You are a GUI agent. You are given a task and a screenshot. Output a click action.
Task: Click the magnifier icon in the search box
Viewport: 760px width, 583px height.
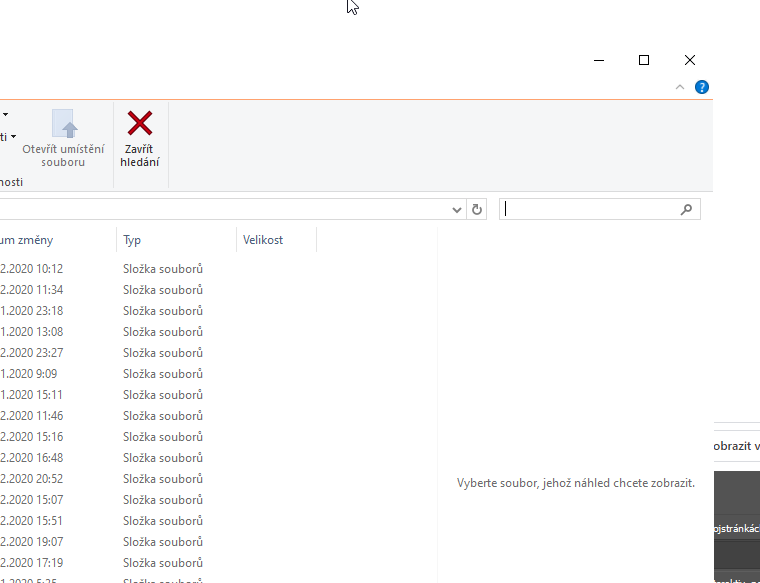tap(686, 209)
